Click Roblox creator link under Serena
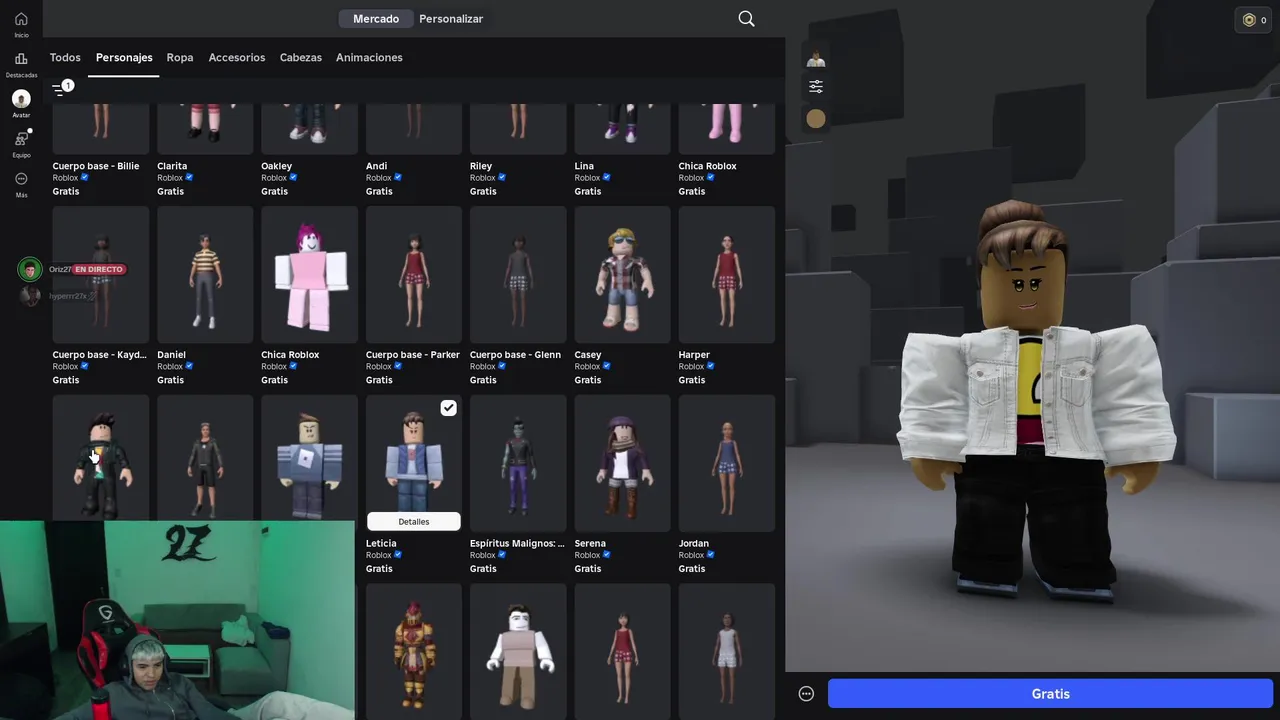 587,555
